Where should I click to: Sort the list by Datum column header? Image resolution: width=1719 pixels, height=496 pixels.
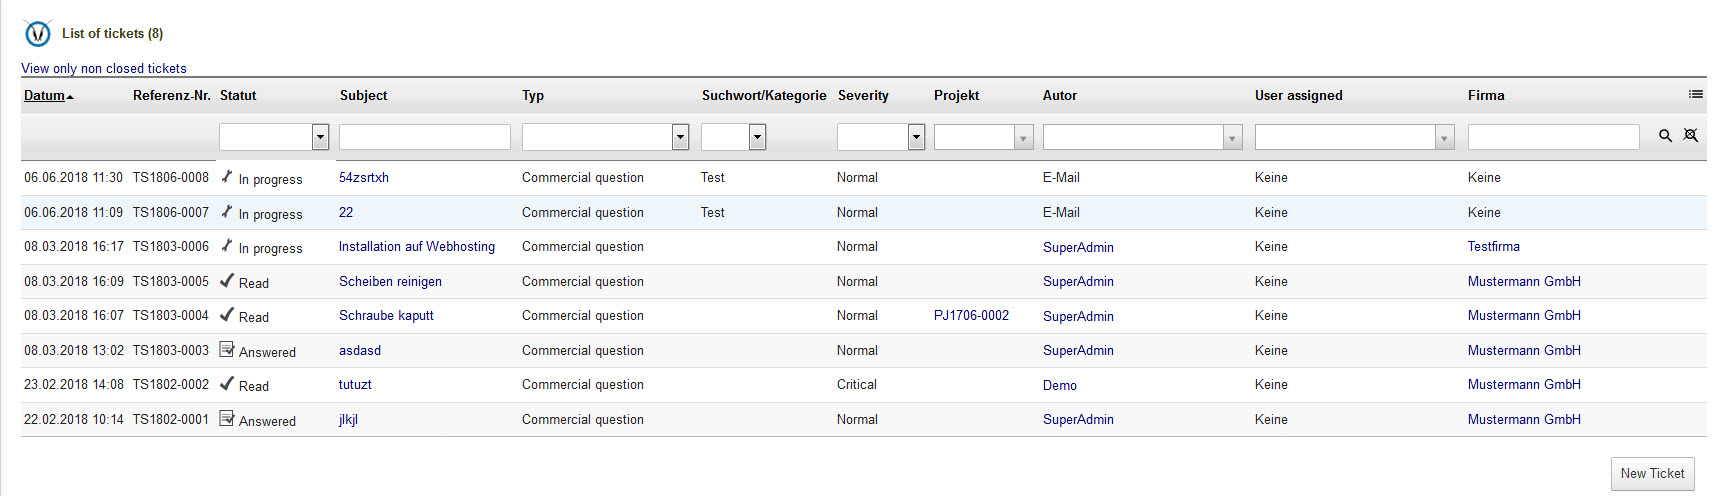click(45, 95)
